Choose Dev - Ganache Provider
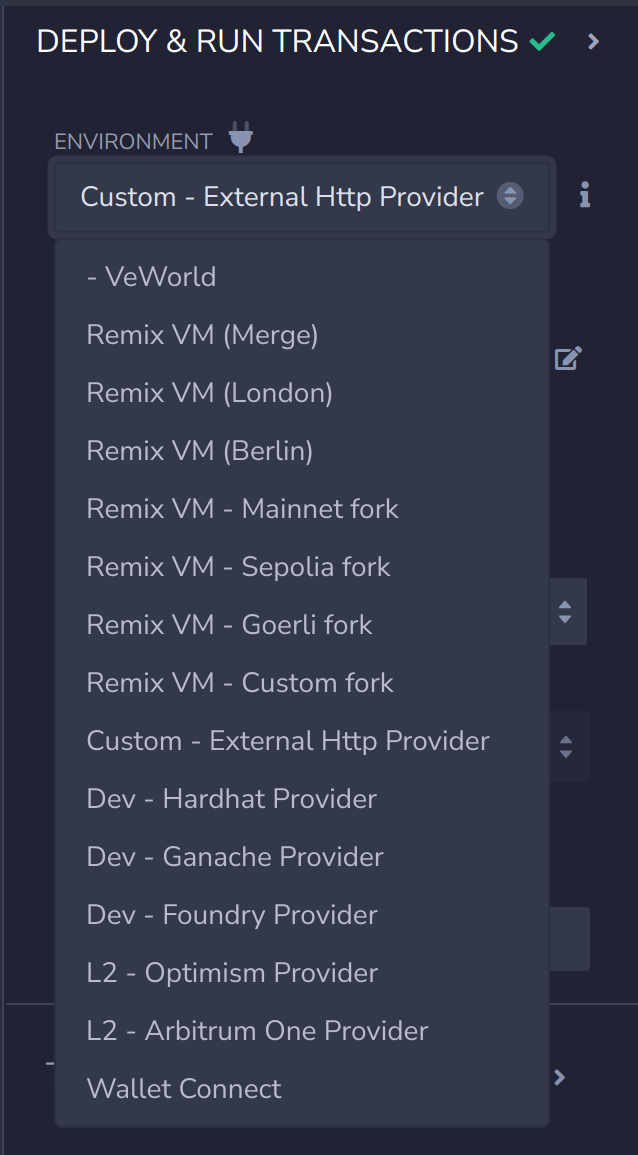This screenshot has width=638, height=1155. [x=235, y=857]
